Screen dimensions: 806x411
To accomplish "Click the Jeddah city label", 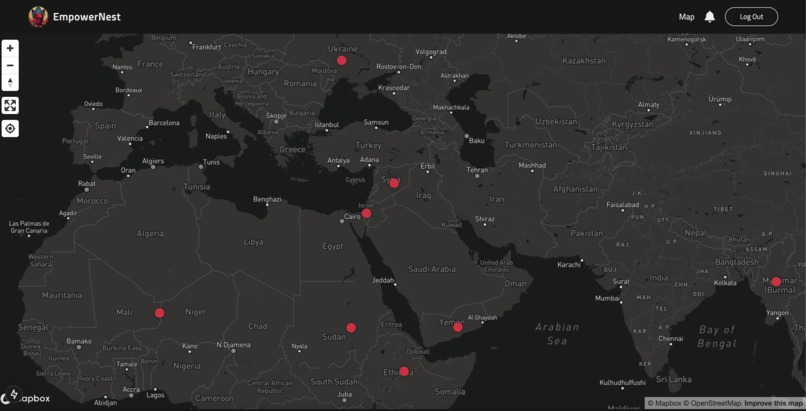I will click(383, 281).
